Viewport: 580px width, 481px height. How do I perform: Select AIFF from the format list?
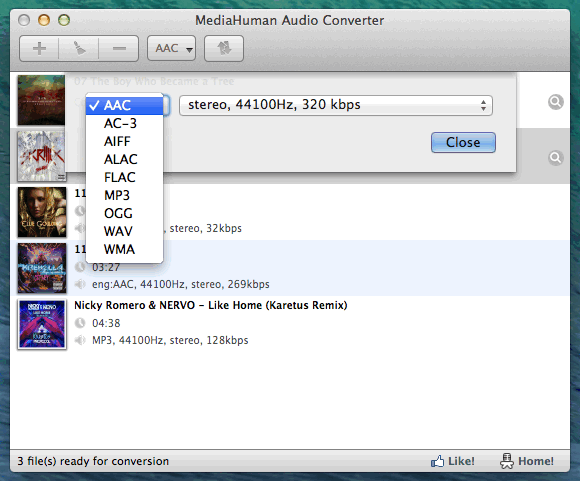(124, 141)
